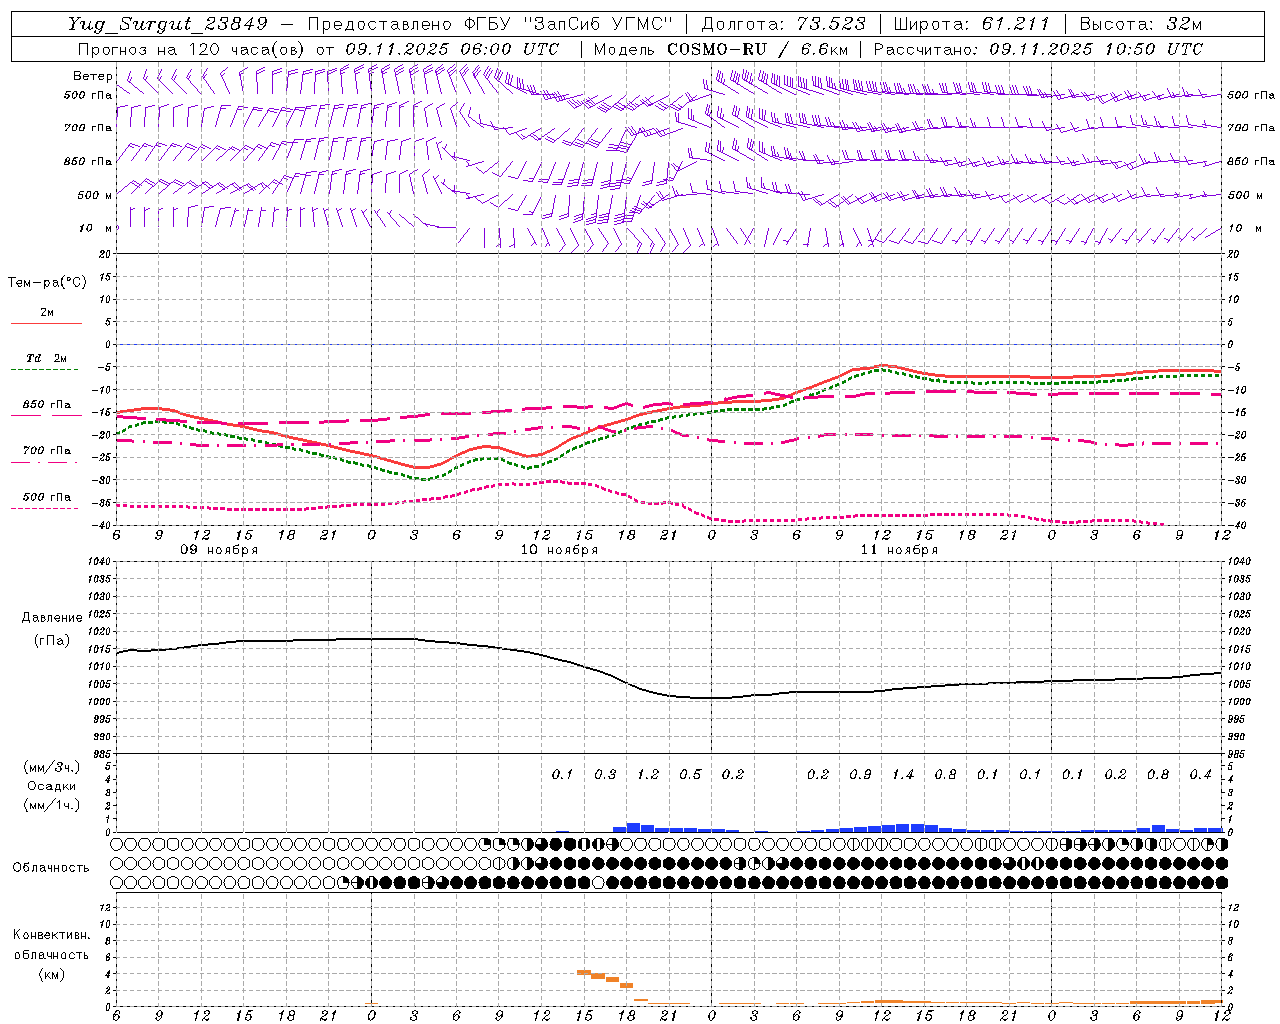Click the Конвективн. convective cloud label

[51, 935]
